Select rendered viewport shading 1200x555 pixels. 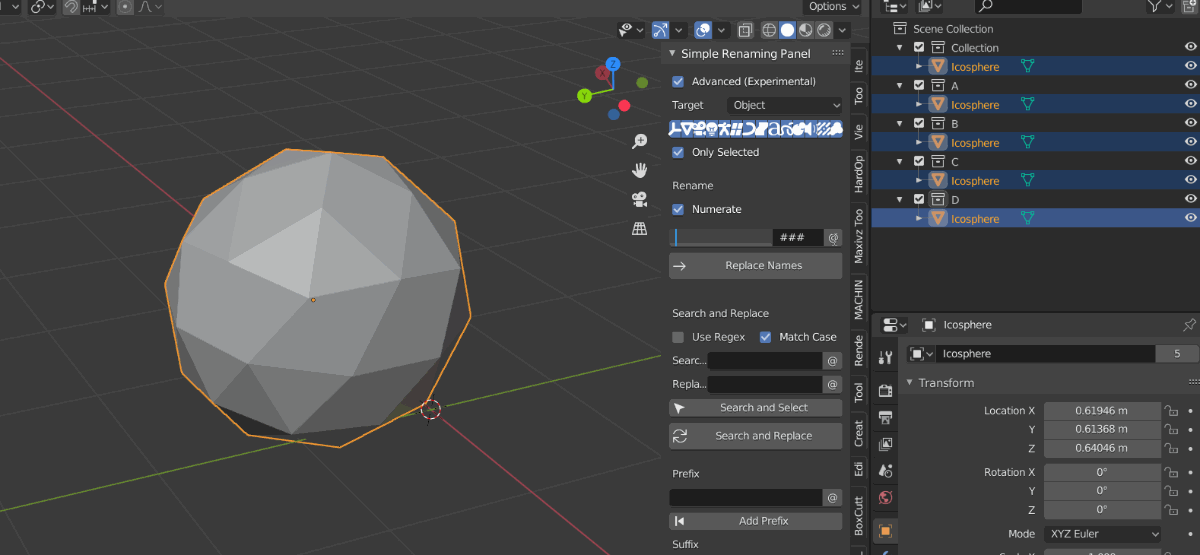(x=824, y=31)
